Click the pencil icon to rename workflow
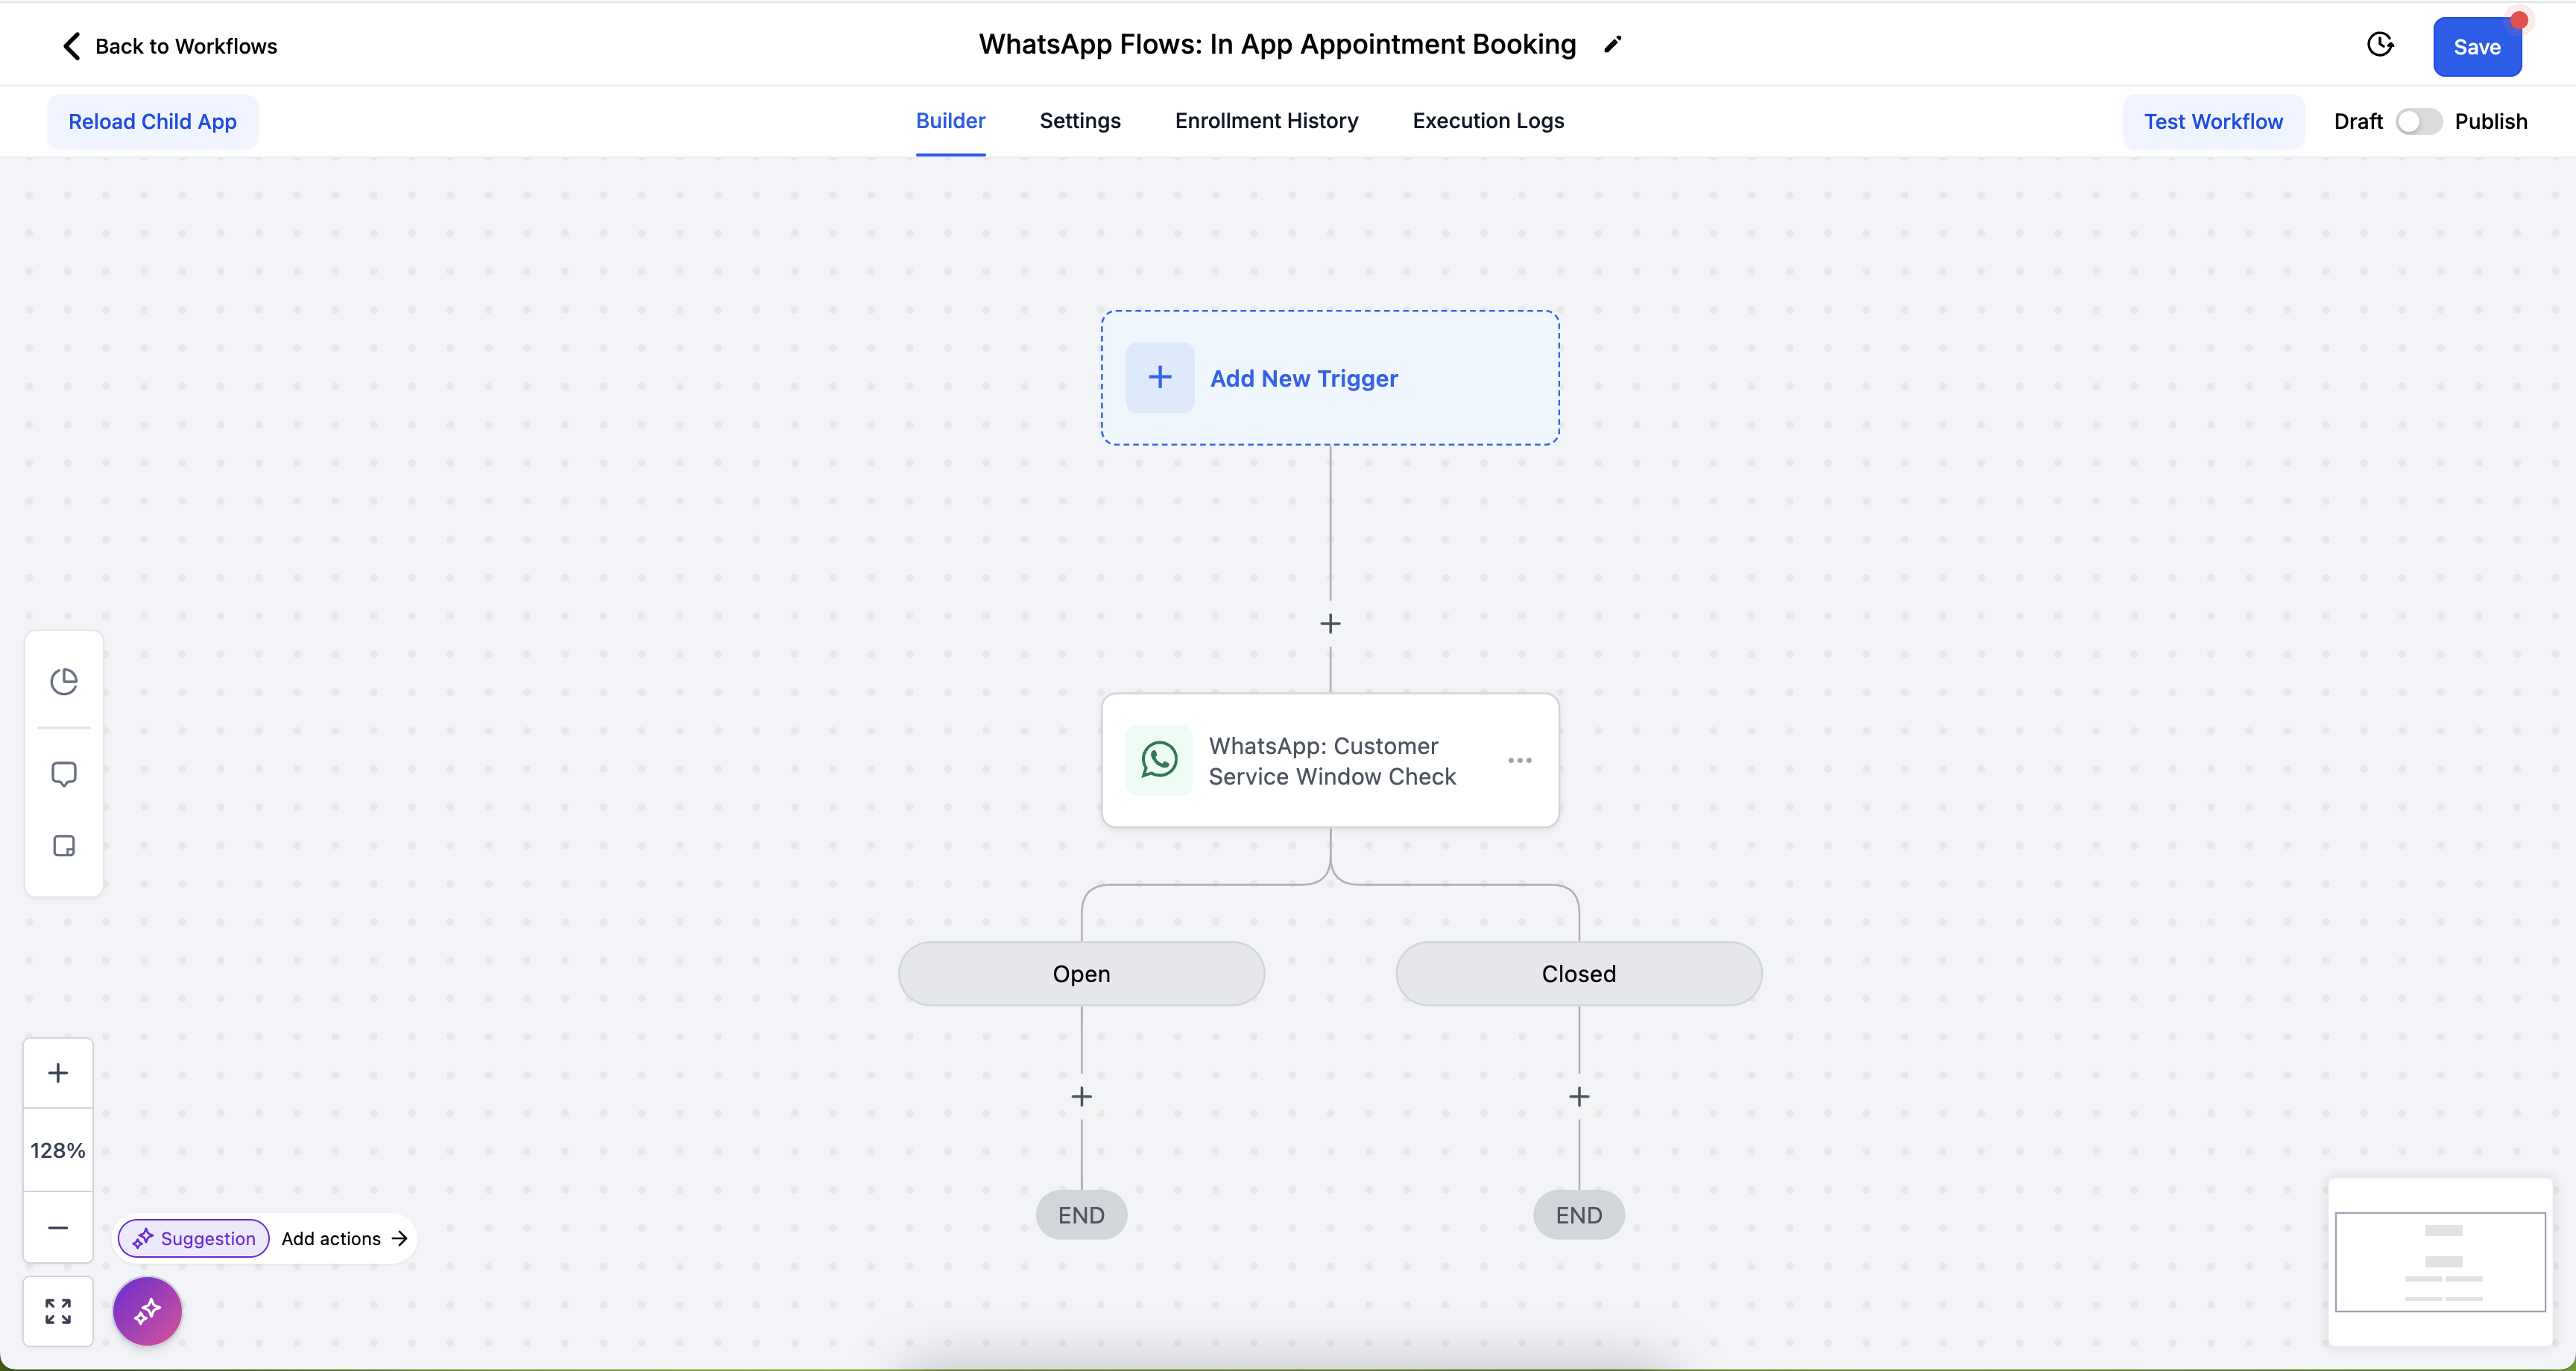 [x=1612, y=45]
